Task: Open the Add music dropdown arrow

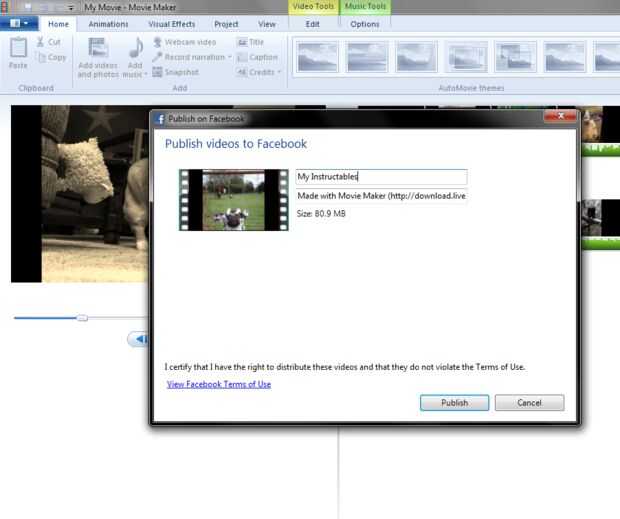Action: (x=146, y=74)
